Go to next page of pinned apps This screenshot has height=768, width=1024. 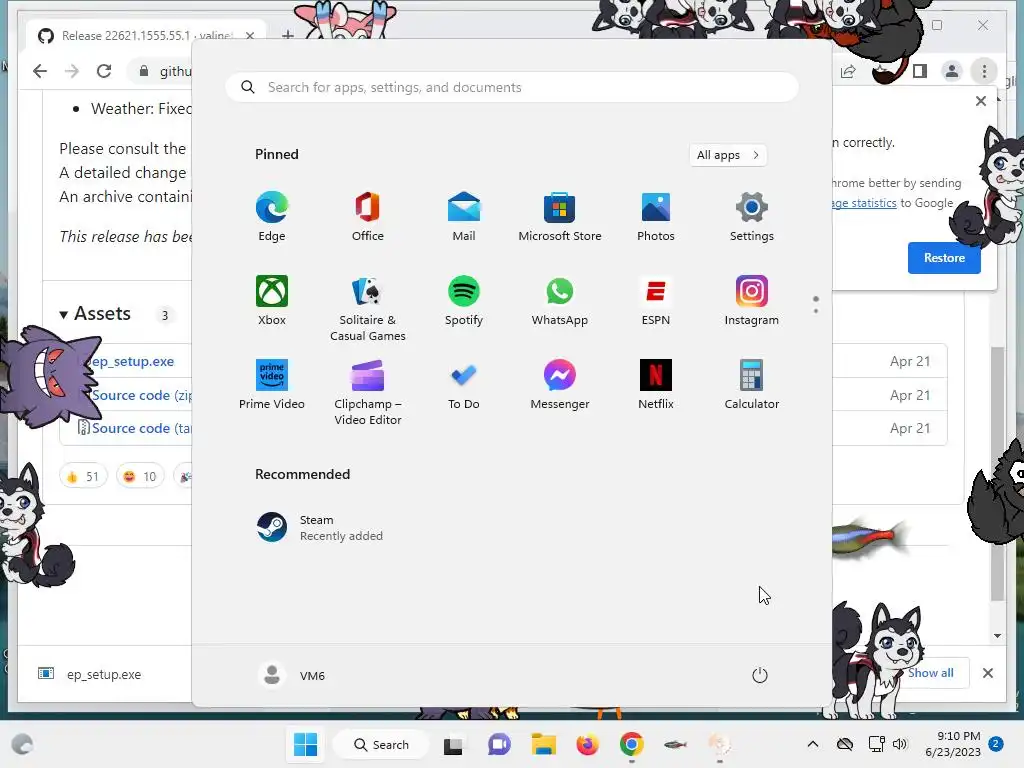coord(816,310)
